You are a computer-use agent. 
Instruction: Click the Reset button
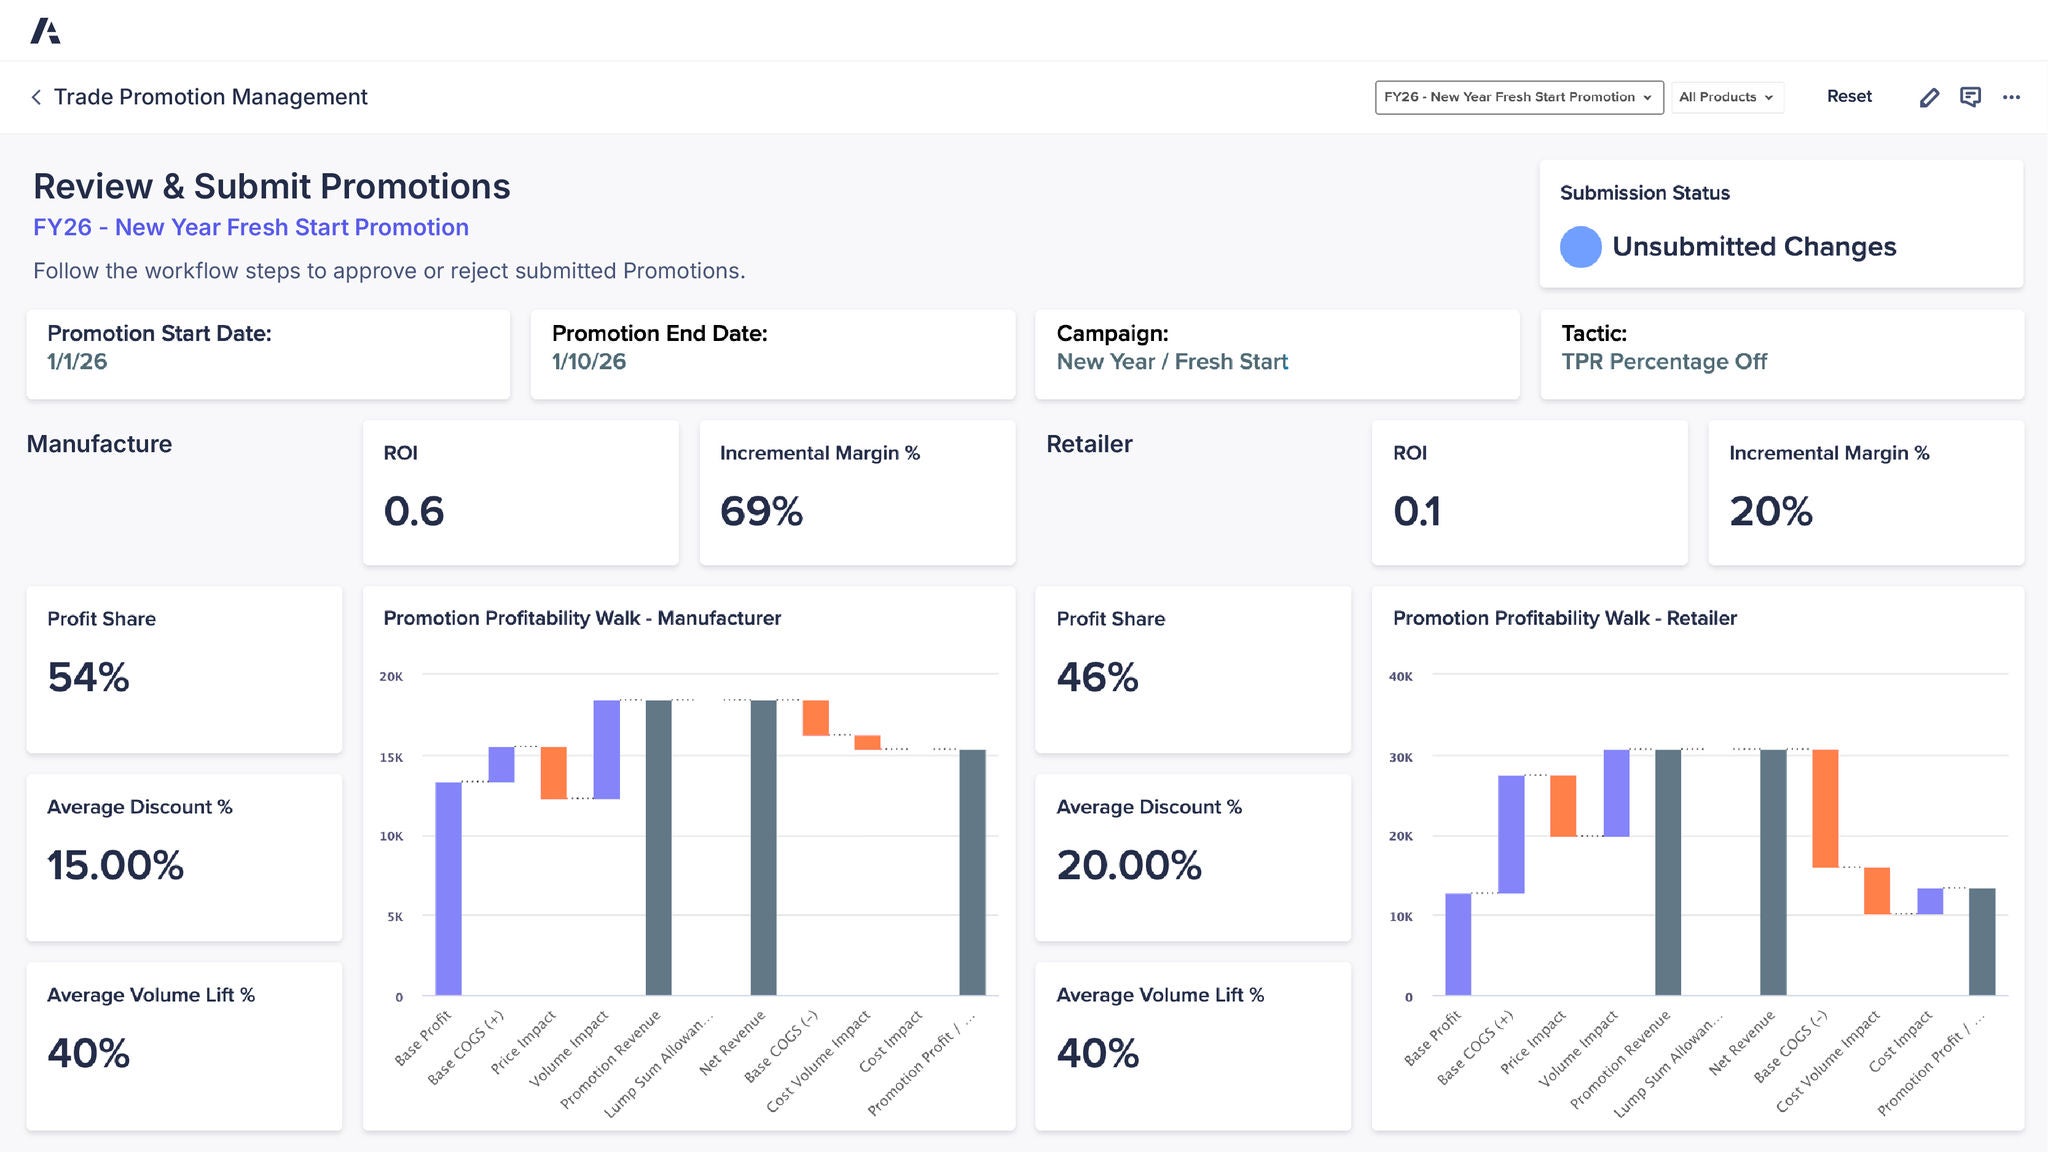pos(1849,96)
